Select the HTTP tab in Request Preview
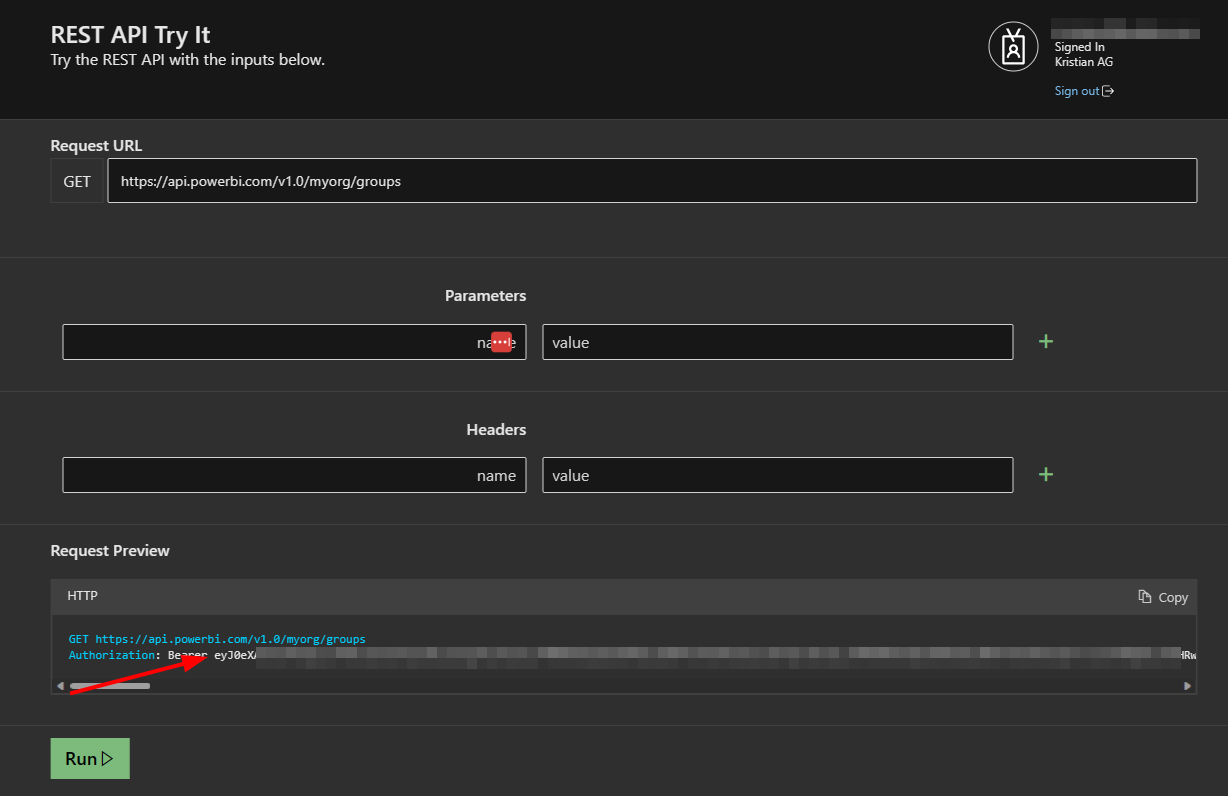Image resolution: width=1228 pixels, height=796 pixels. pos(82,596)
